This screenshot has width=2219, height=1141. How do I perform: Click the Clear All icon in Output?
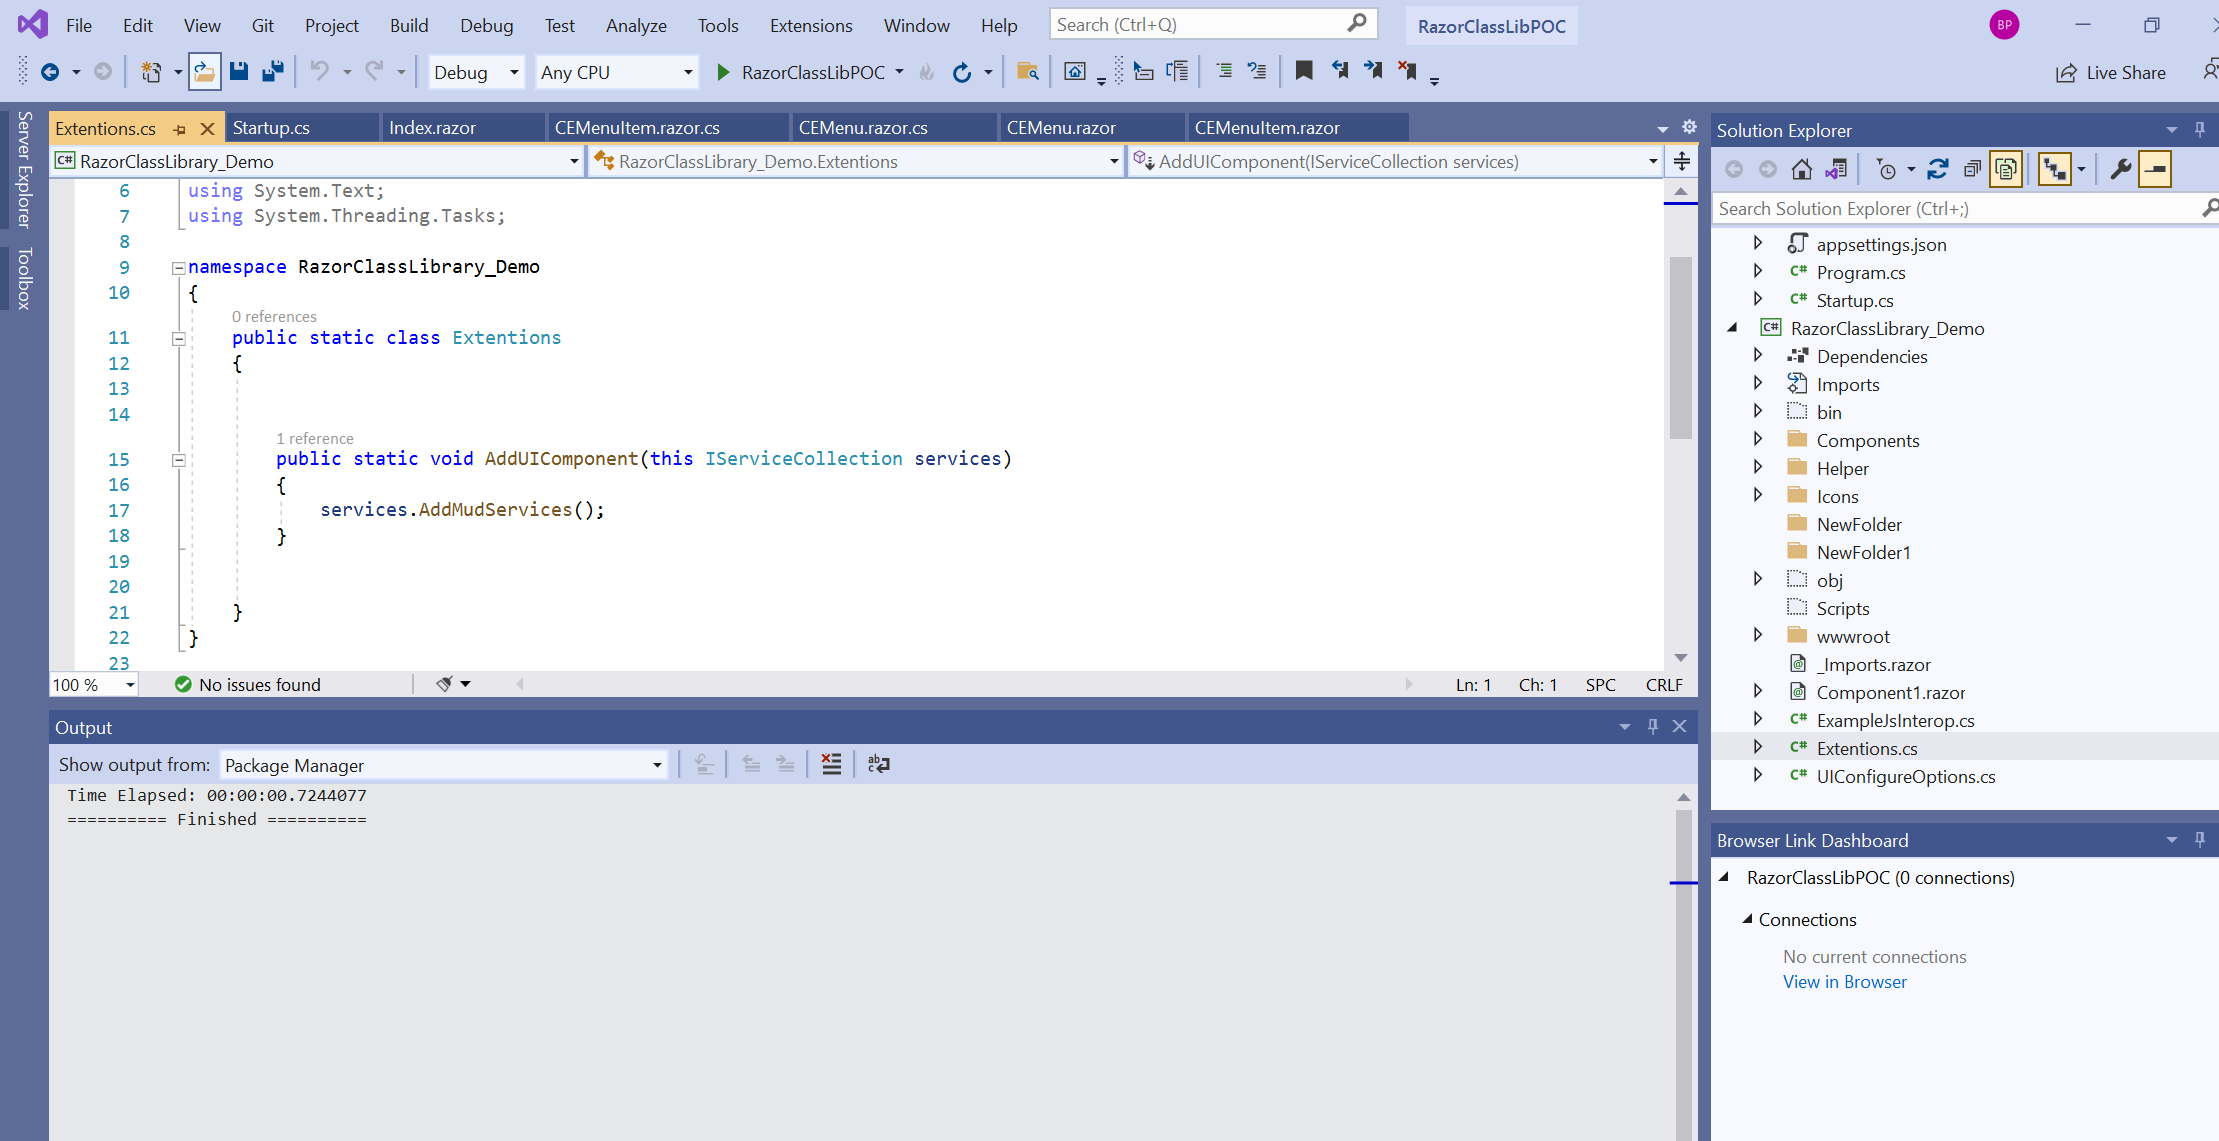(831, 764)
